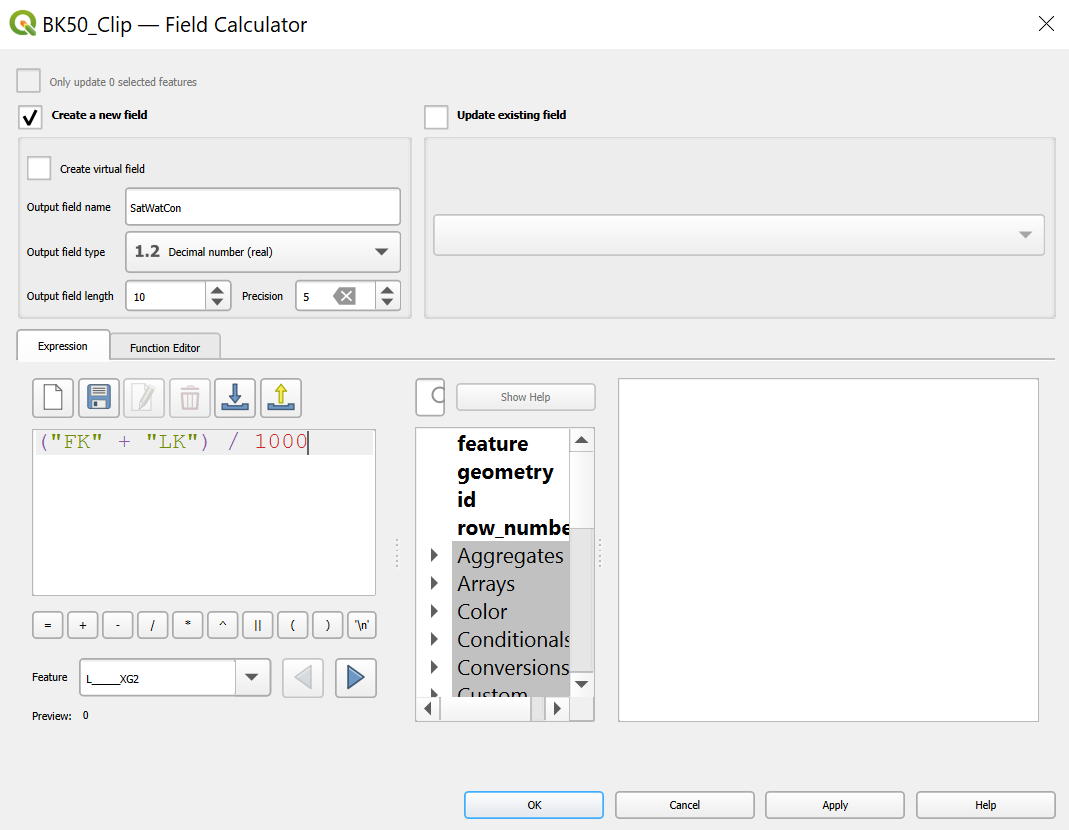Switch to the Expression tab
Image resolution: width=1069 pixels, height=830 pixels.
(x=63, y=346)
